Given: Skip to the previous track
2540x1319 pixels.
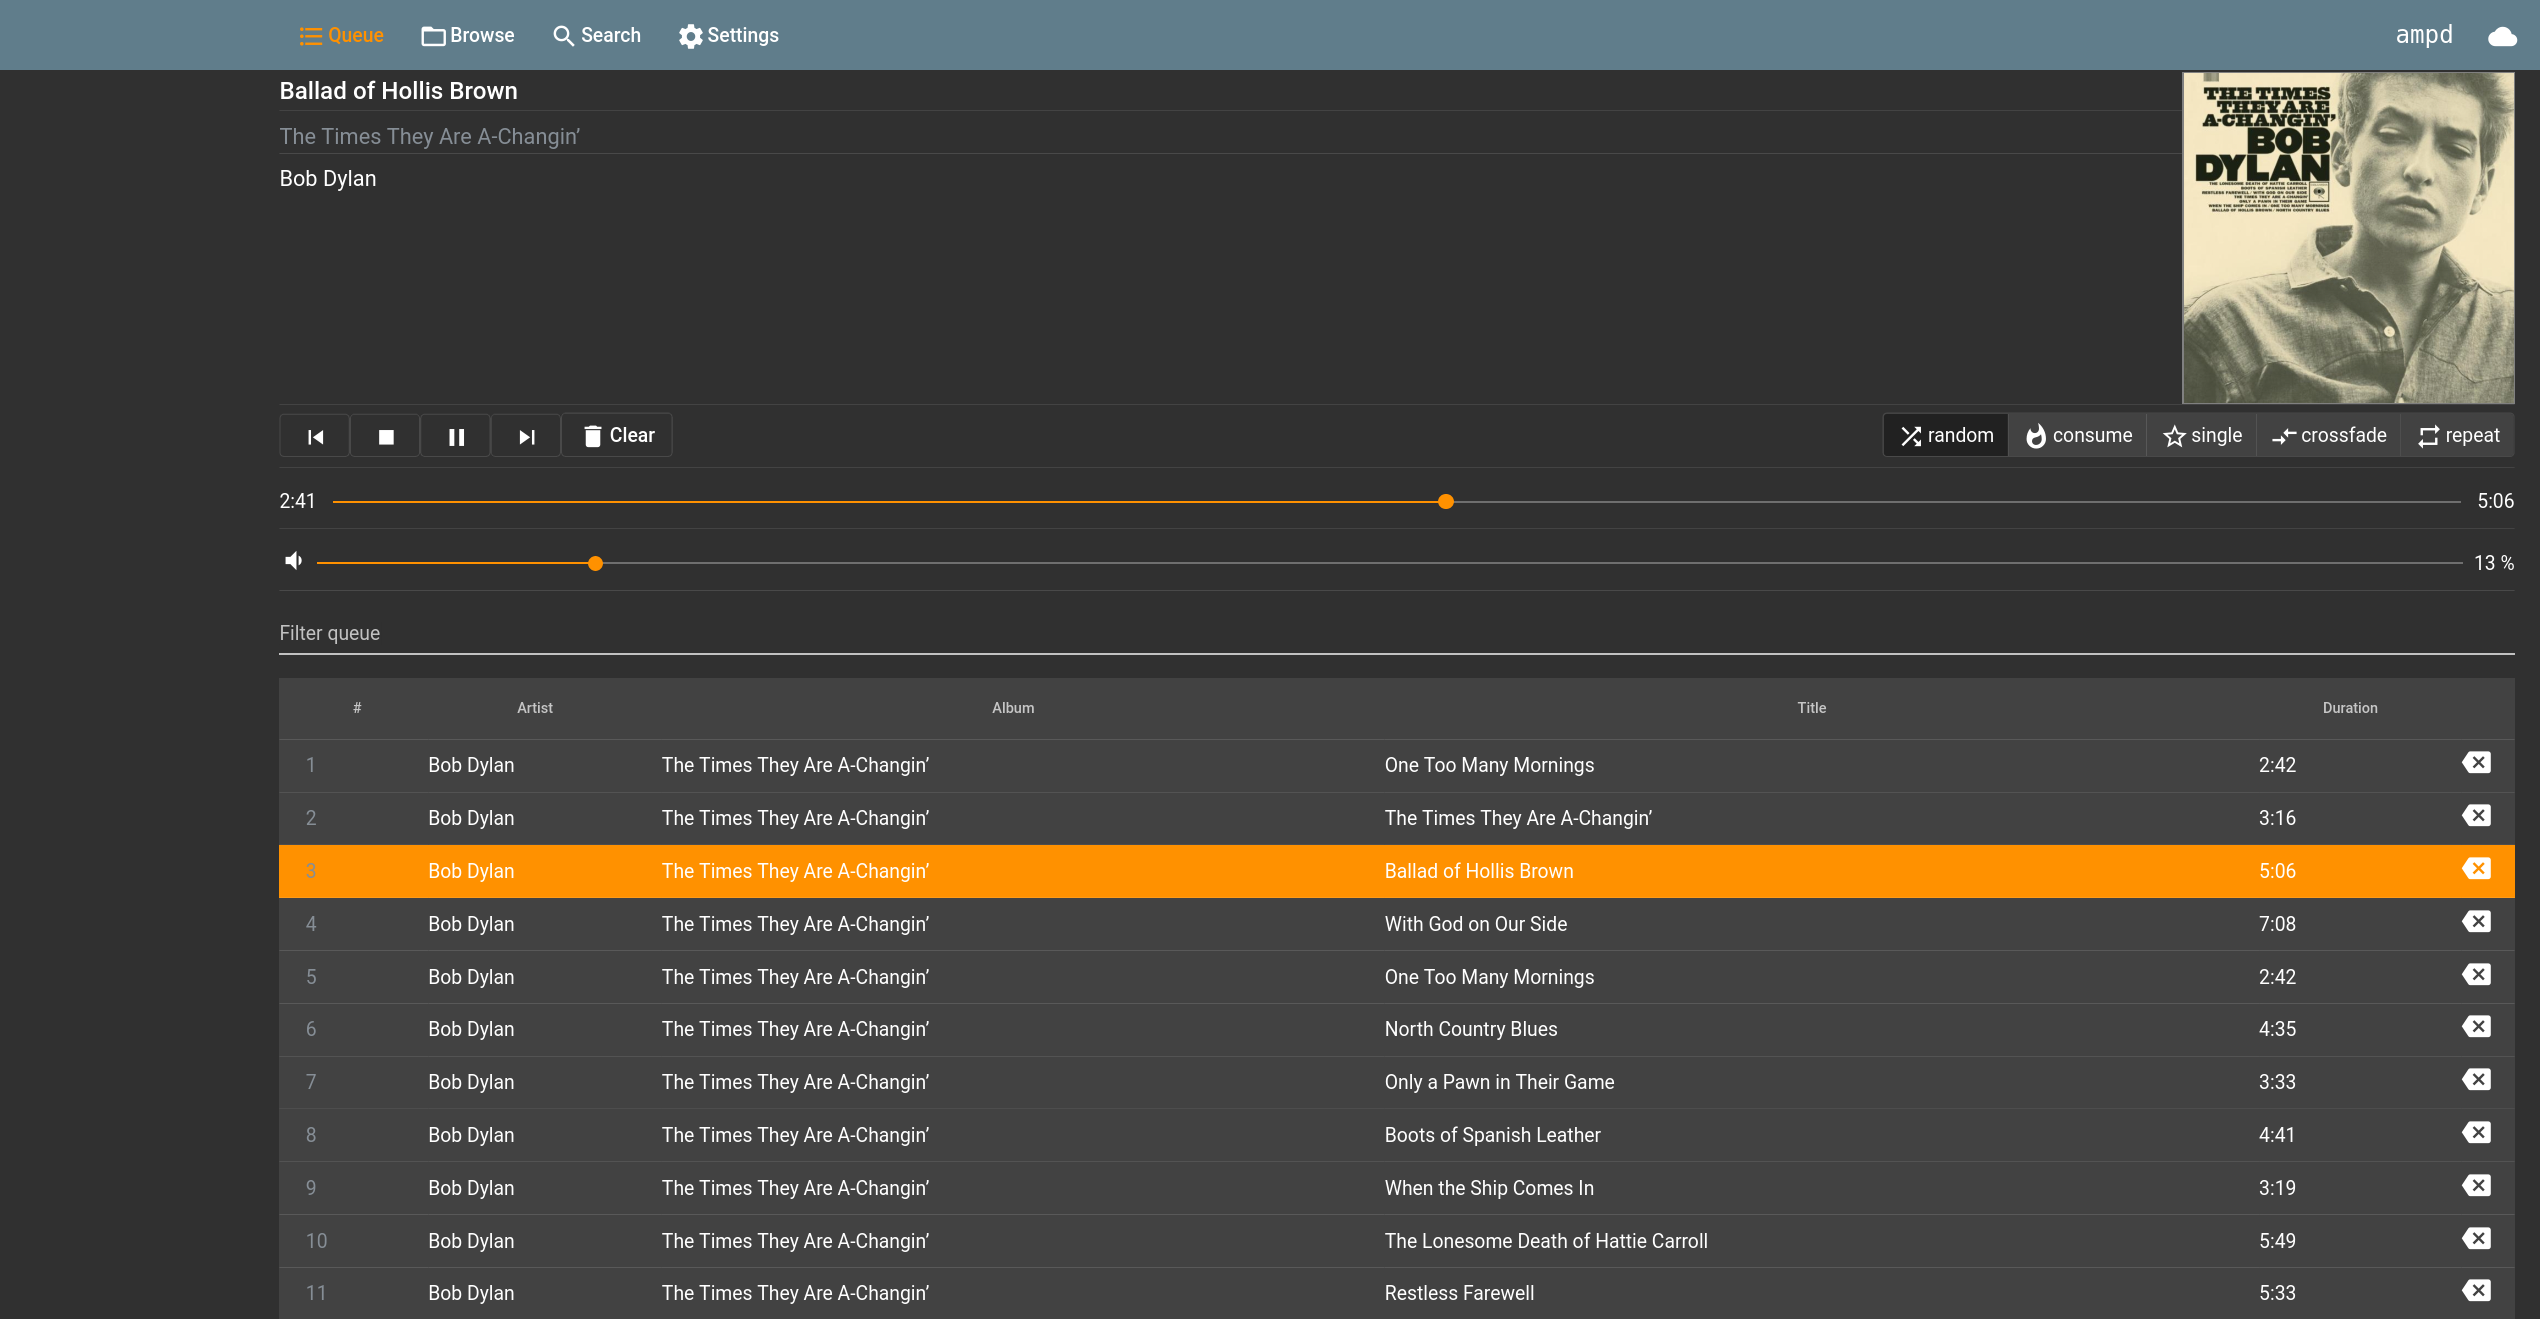Looking at the screenshot, I should point(315,436).
